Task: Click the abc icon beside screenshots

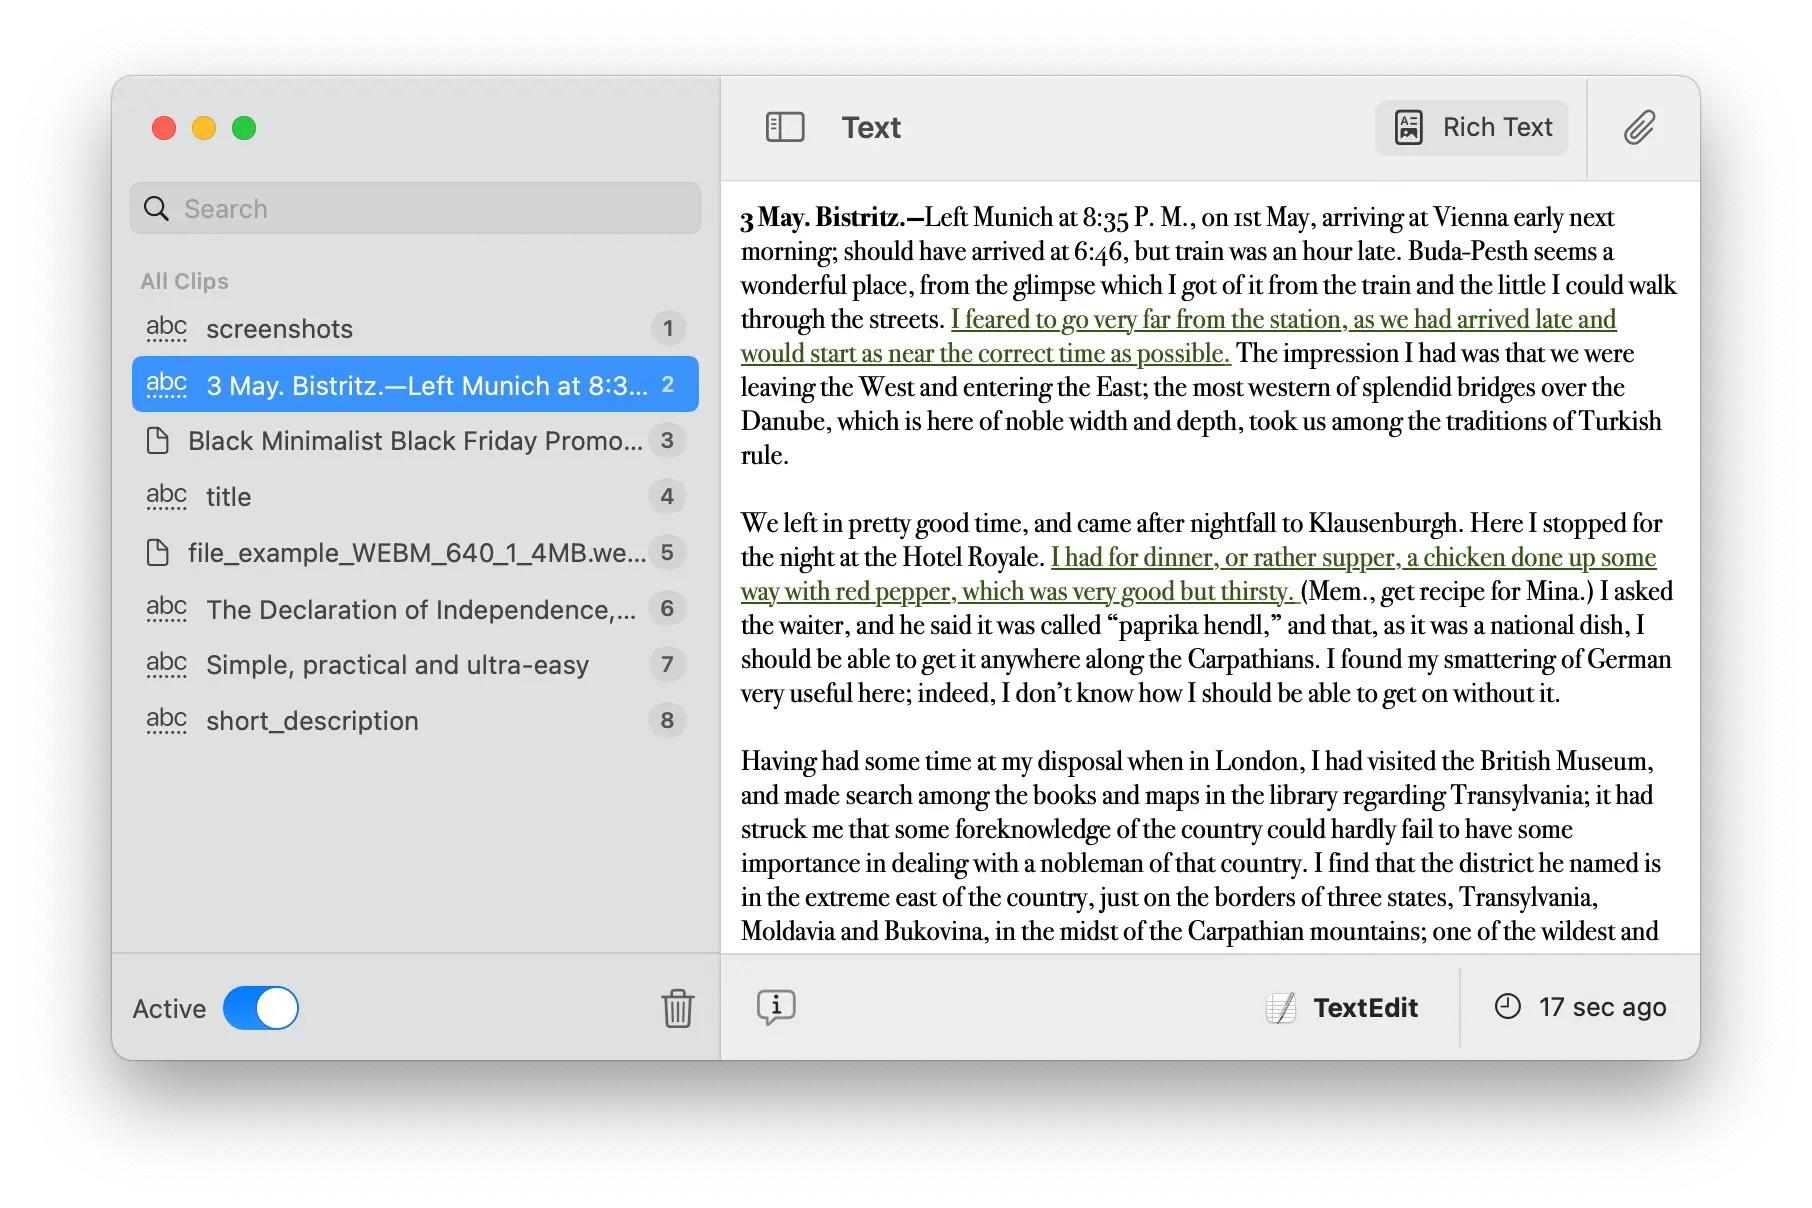Action: pyautogui.click(x=166, y=328)
